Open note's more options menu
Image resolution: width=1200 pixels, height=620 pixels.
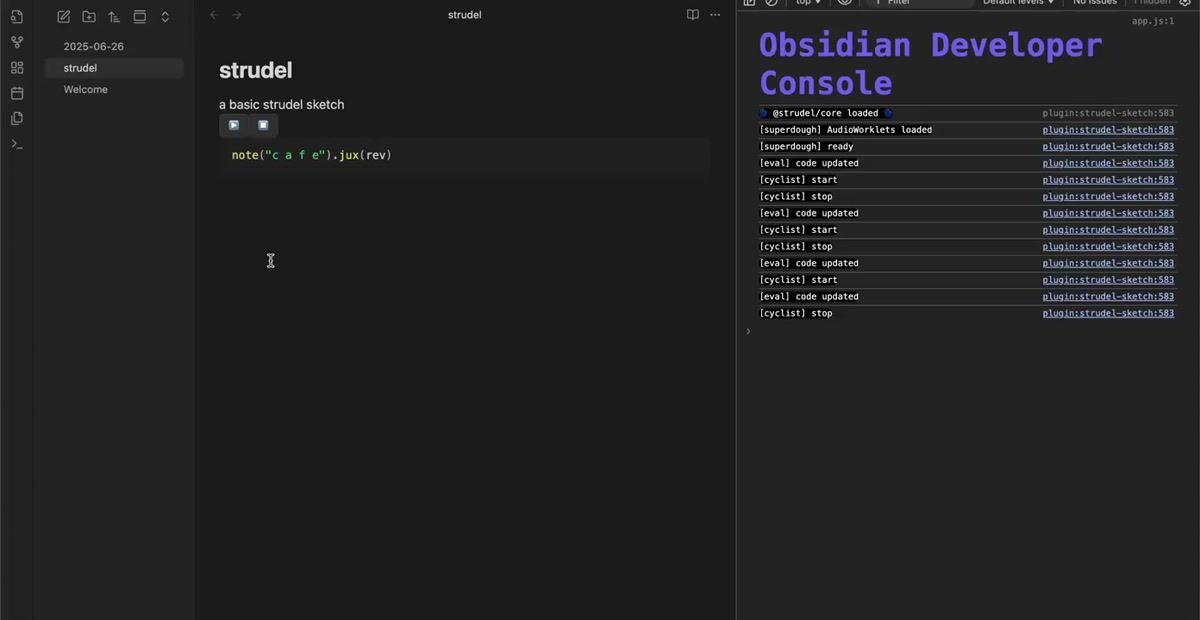click(x=715, y=15)
